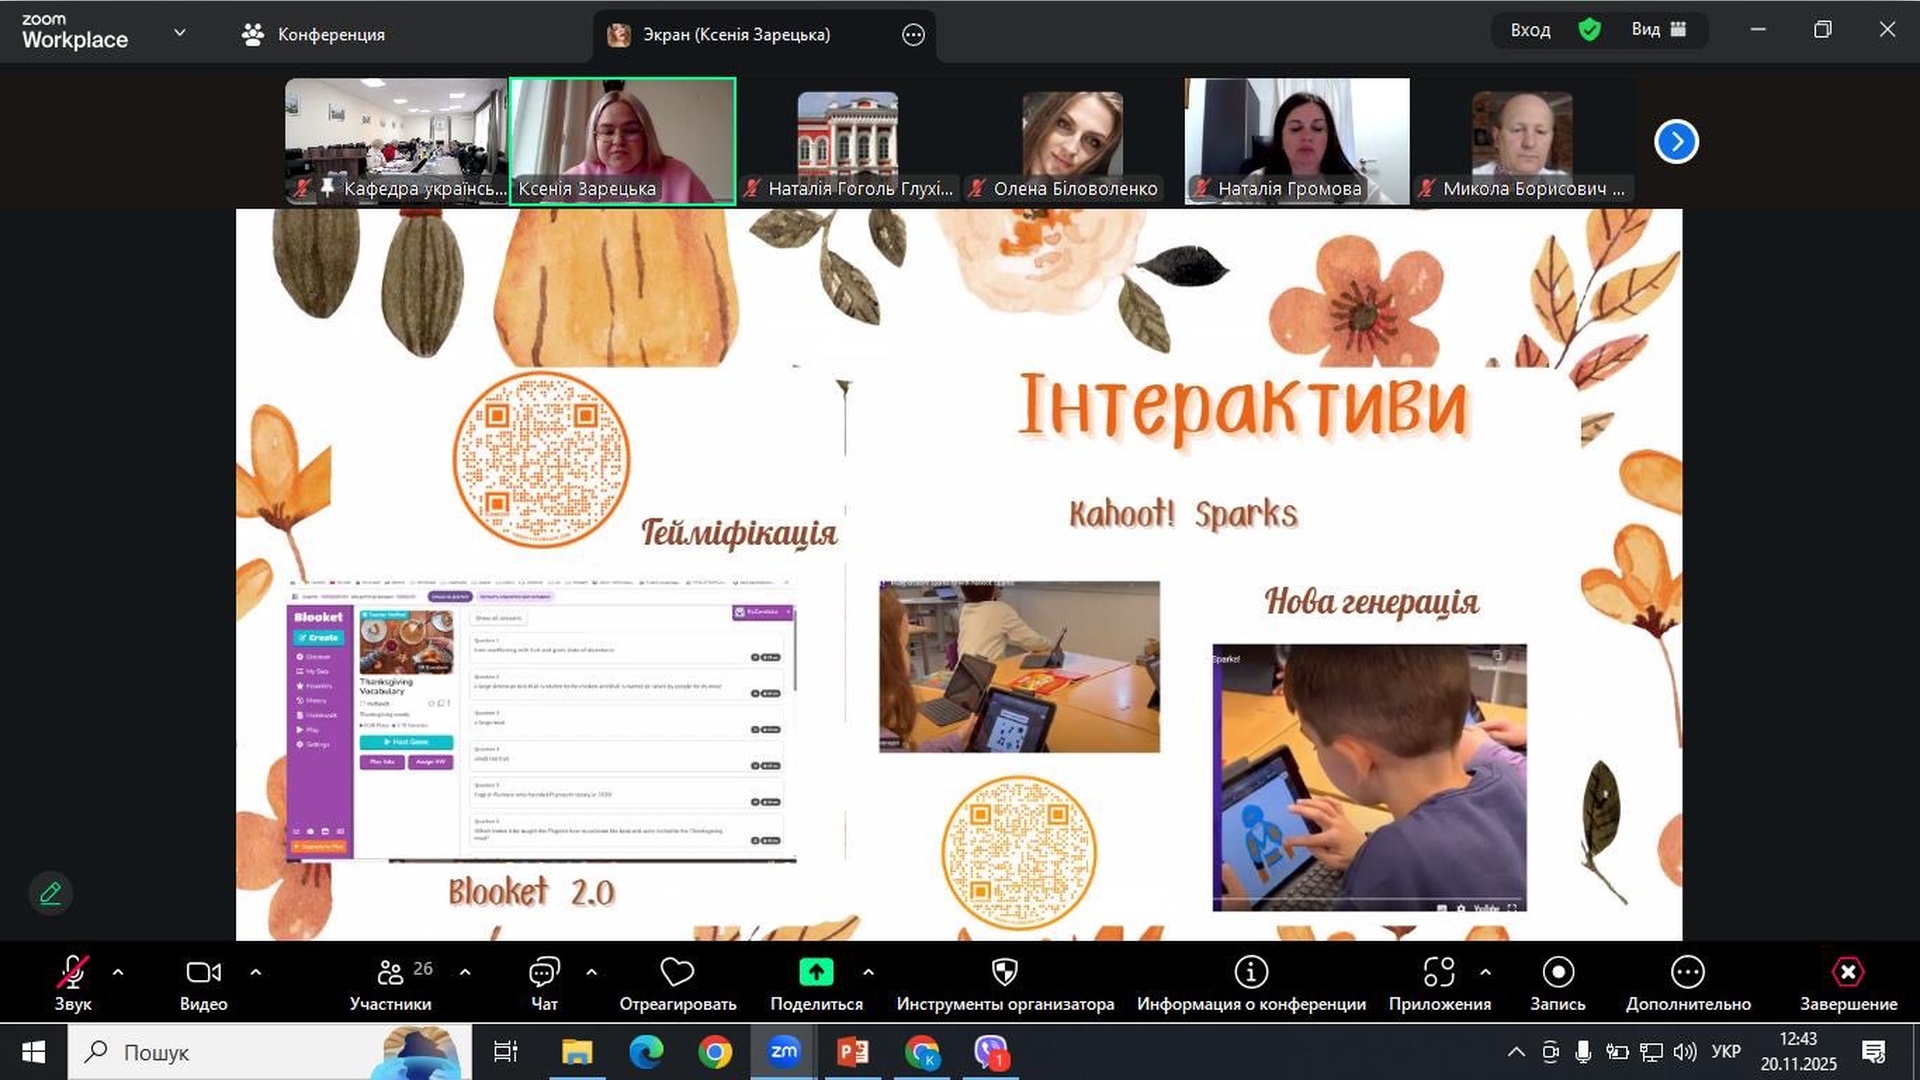Click the React heart icon
Screen dimensions: 1920x1080
coord(677,973)
